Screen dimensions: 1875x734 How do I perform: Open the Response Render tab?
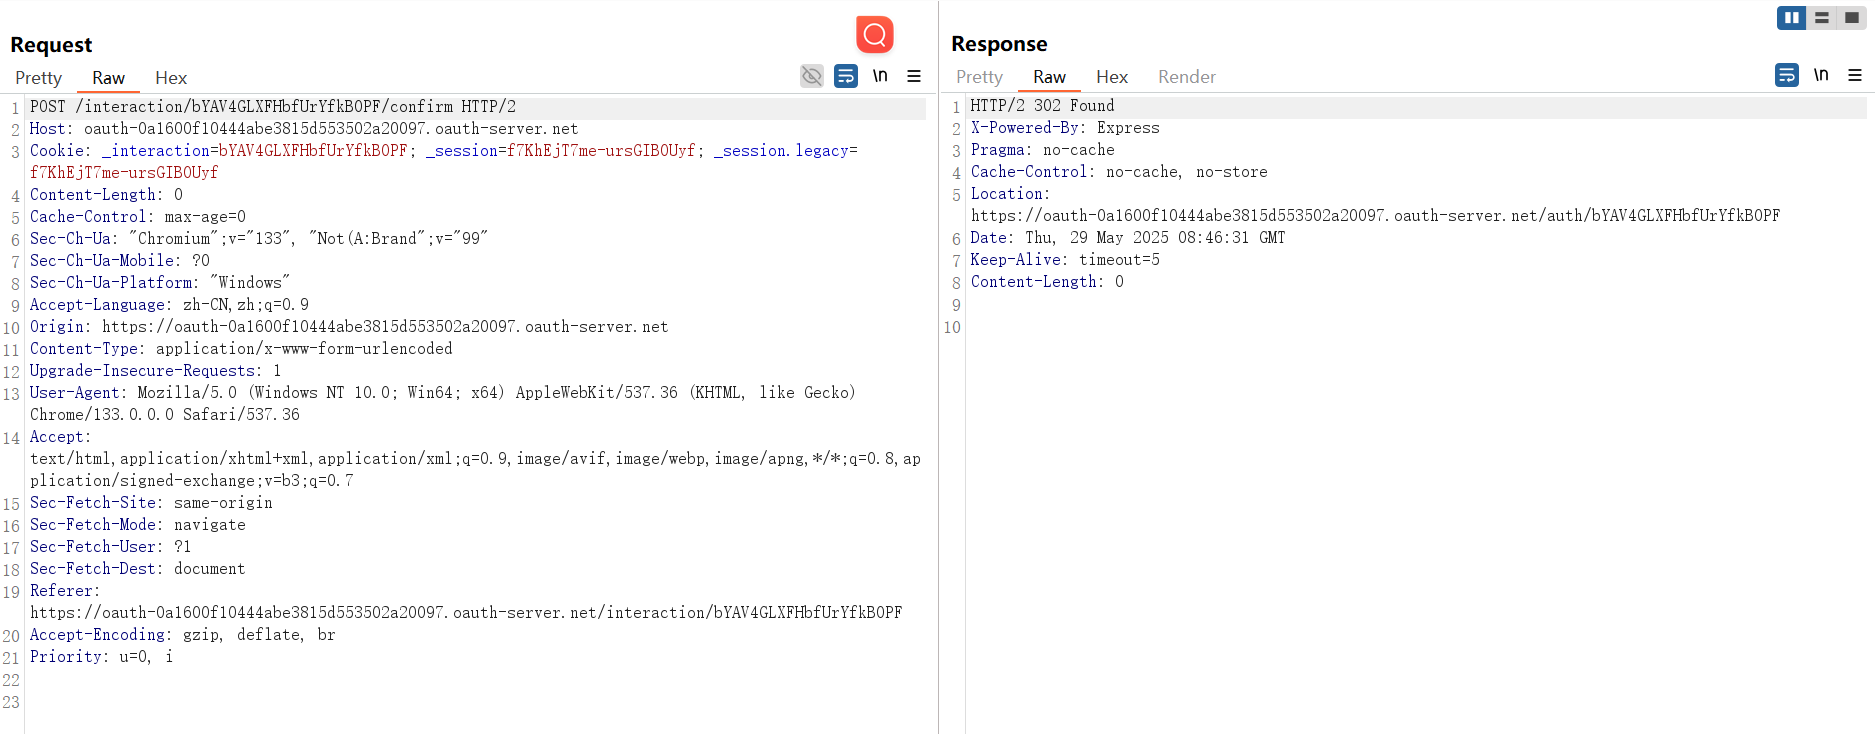(x=1186, y=77)
